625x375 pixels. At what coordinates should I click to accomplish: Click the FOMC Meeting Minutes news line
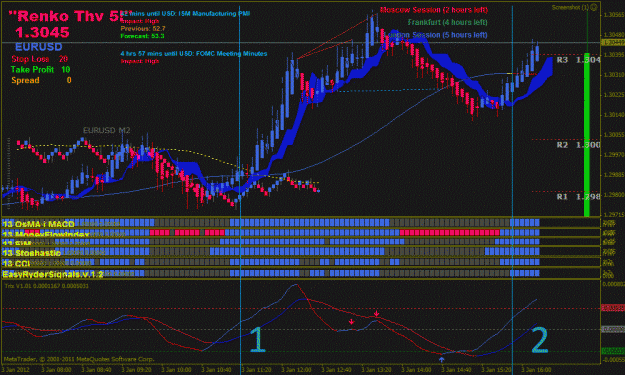194,53
